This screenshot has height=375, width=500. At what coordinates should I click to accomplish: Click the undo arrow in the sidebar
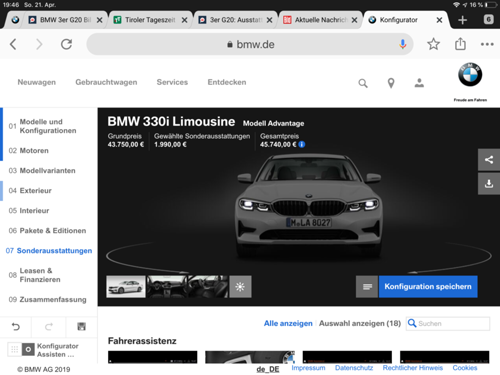(x=16, y=327)
